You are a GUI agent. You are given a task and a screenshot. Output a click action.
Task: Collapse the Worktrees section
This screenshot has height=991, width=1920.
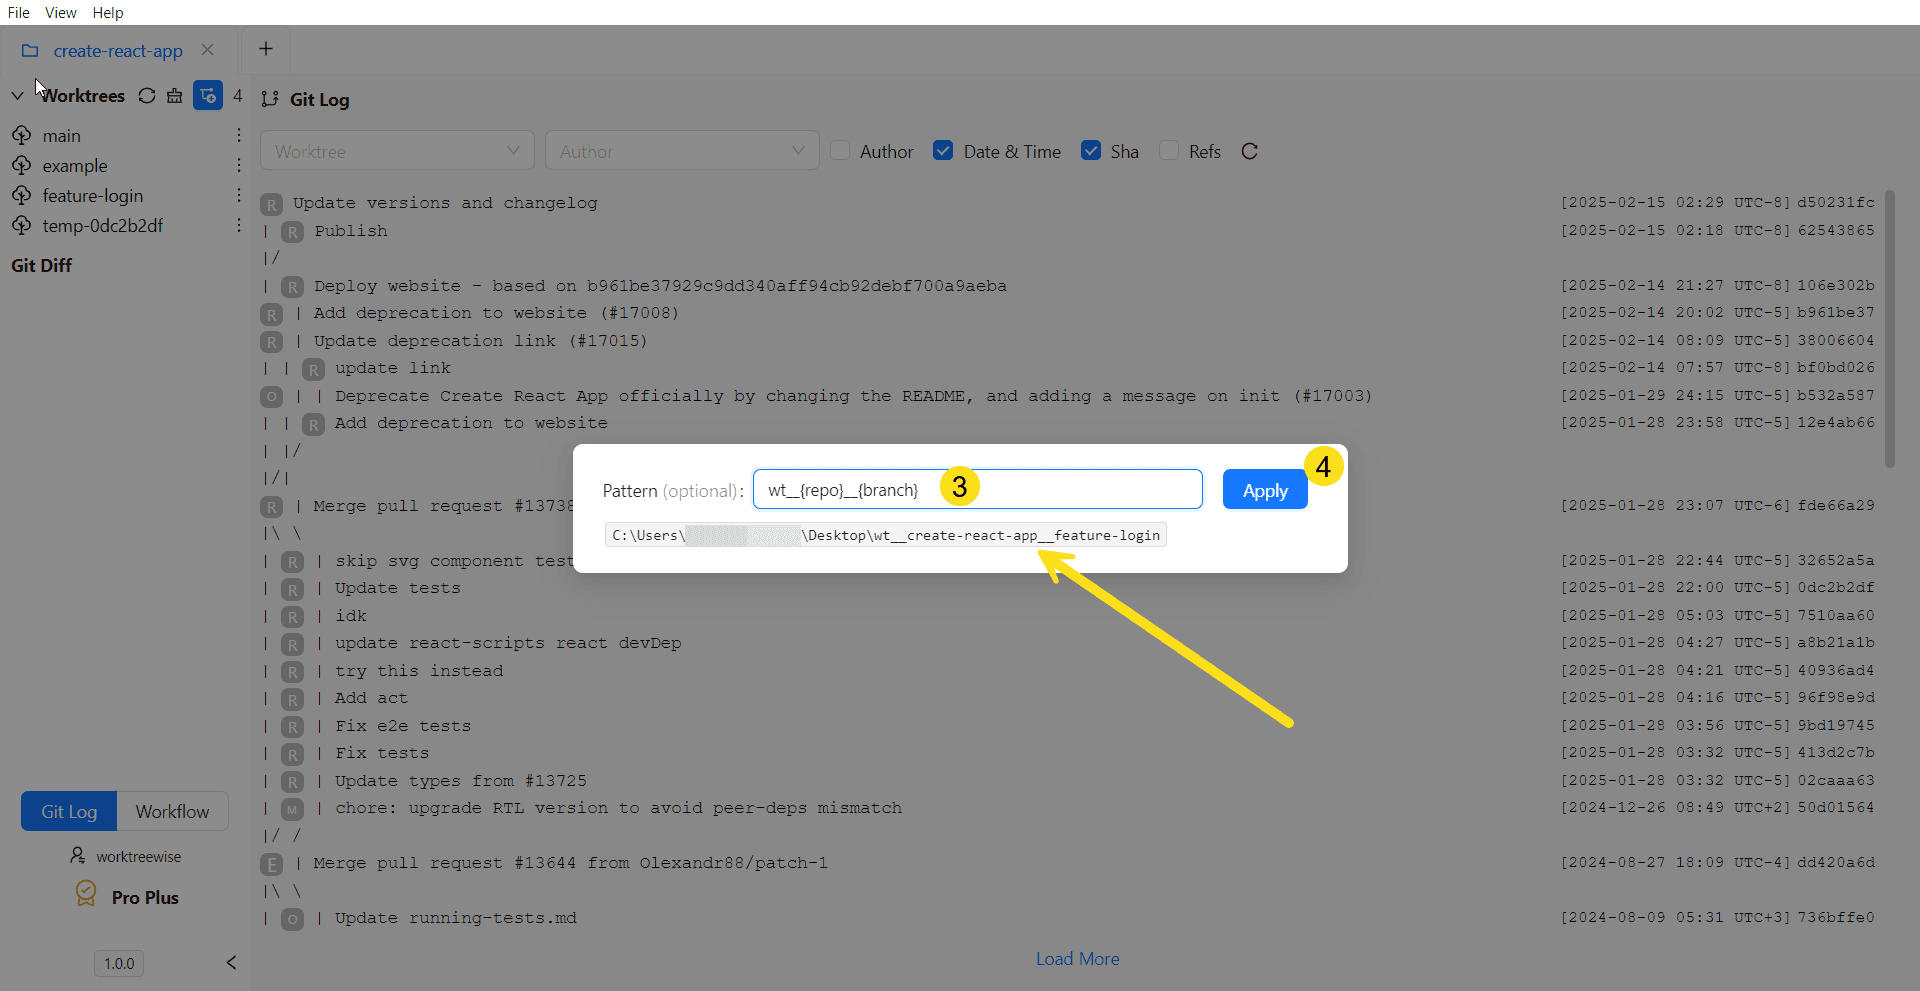(17, 96)
